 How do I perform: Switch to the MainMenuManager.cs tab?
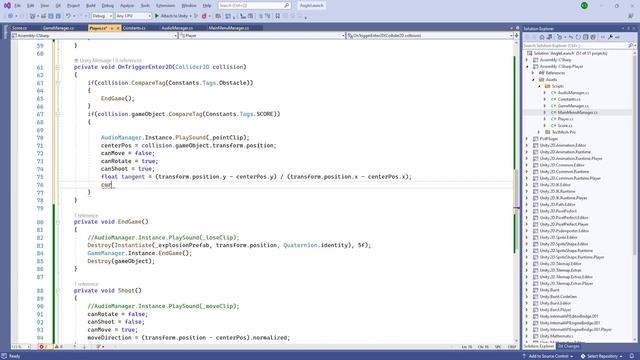pos(229,28)
